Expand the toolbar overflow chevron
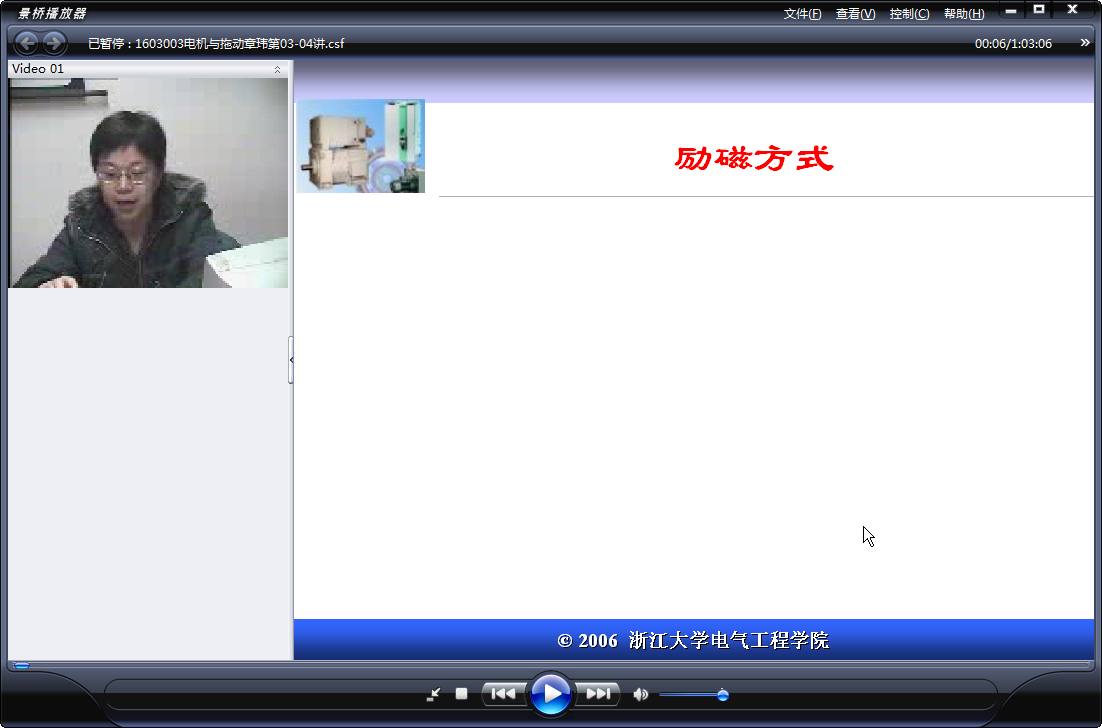This screenshot has width=1102, height=728. 1085,43
